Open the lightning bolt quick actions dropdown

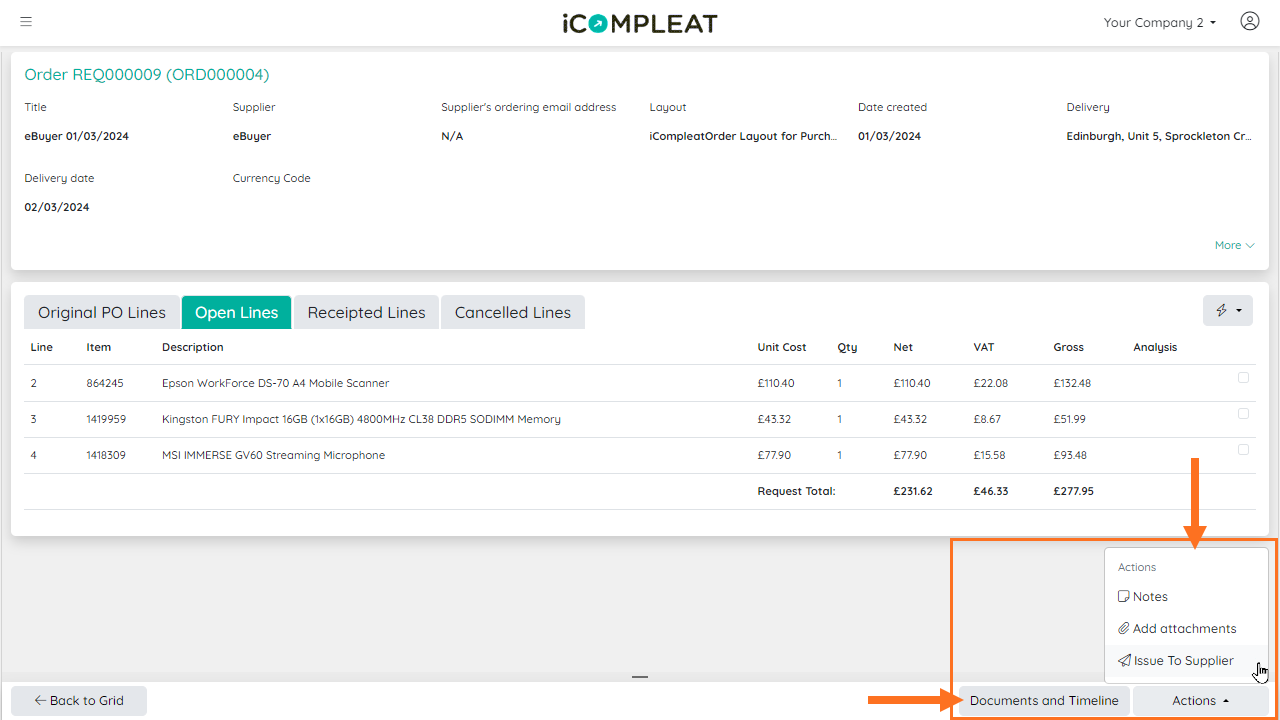click(x=1227, y=311)
